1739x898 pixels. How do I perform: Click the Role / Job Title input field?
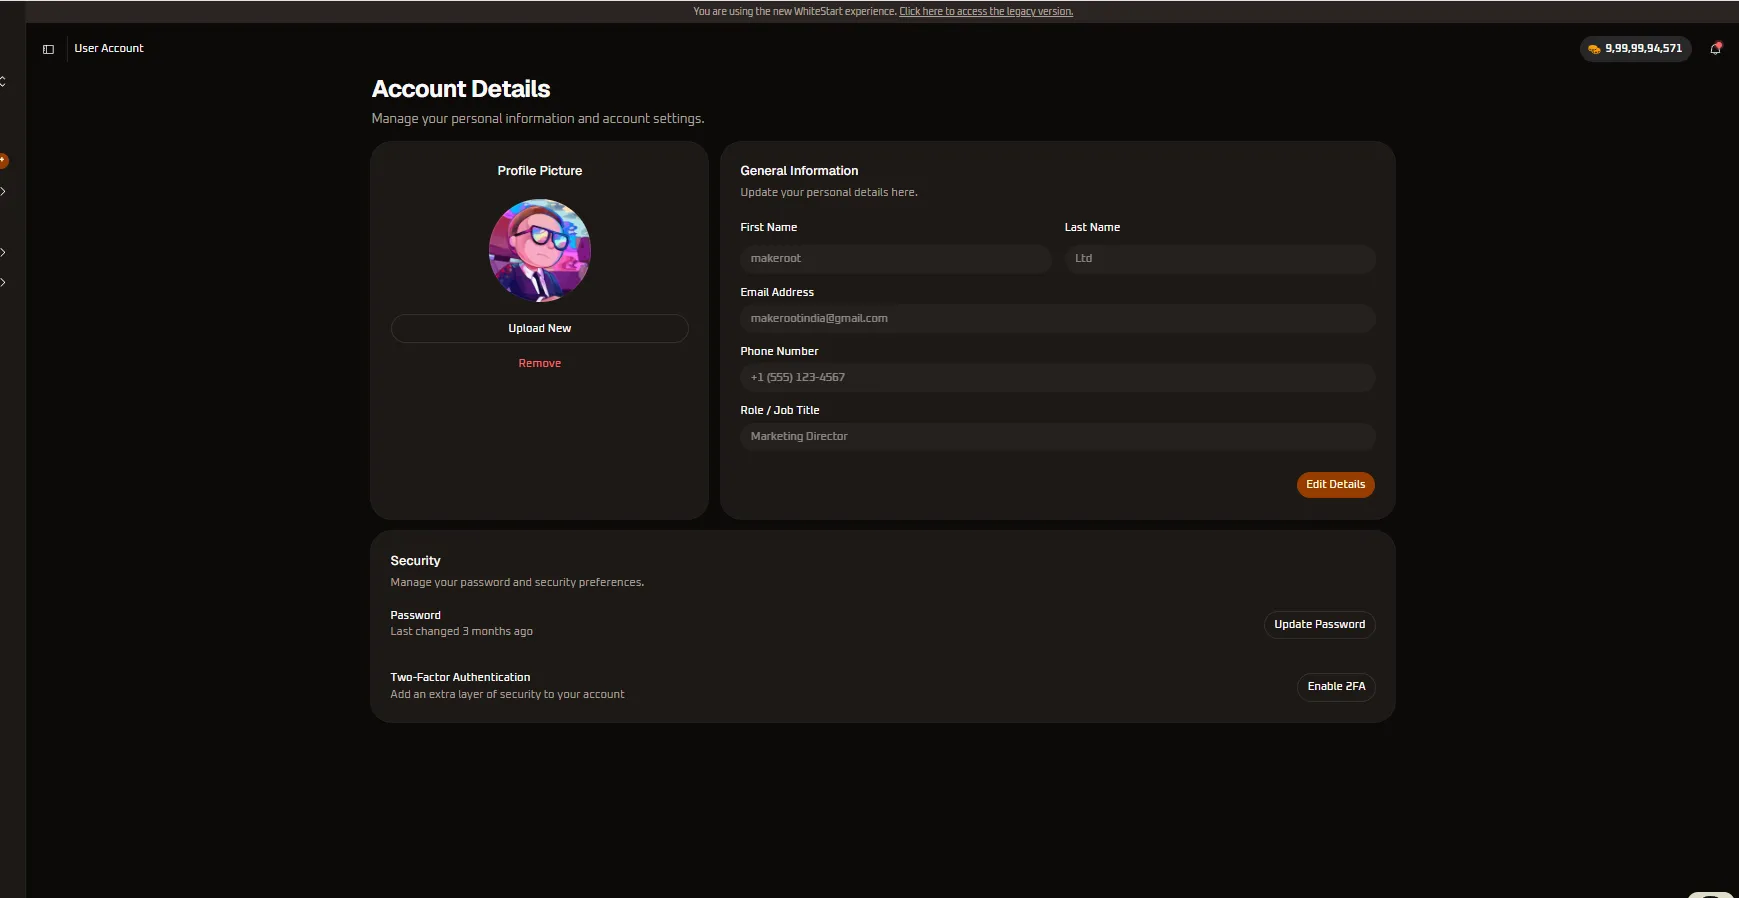coord(1058,437)
